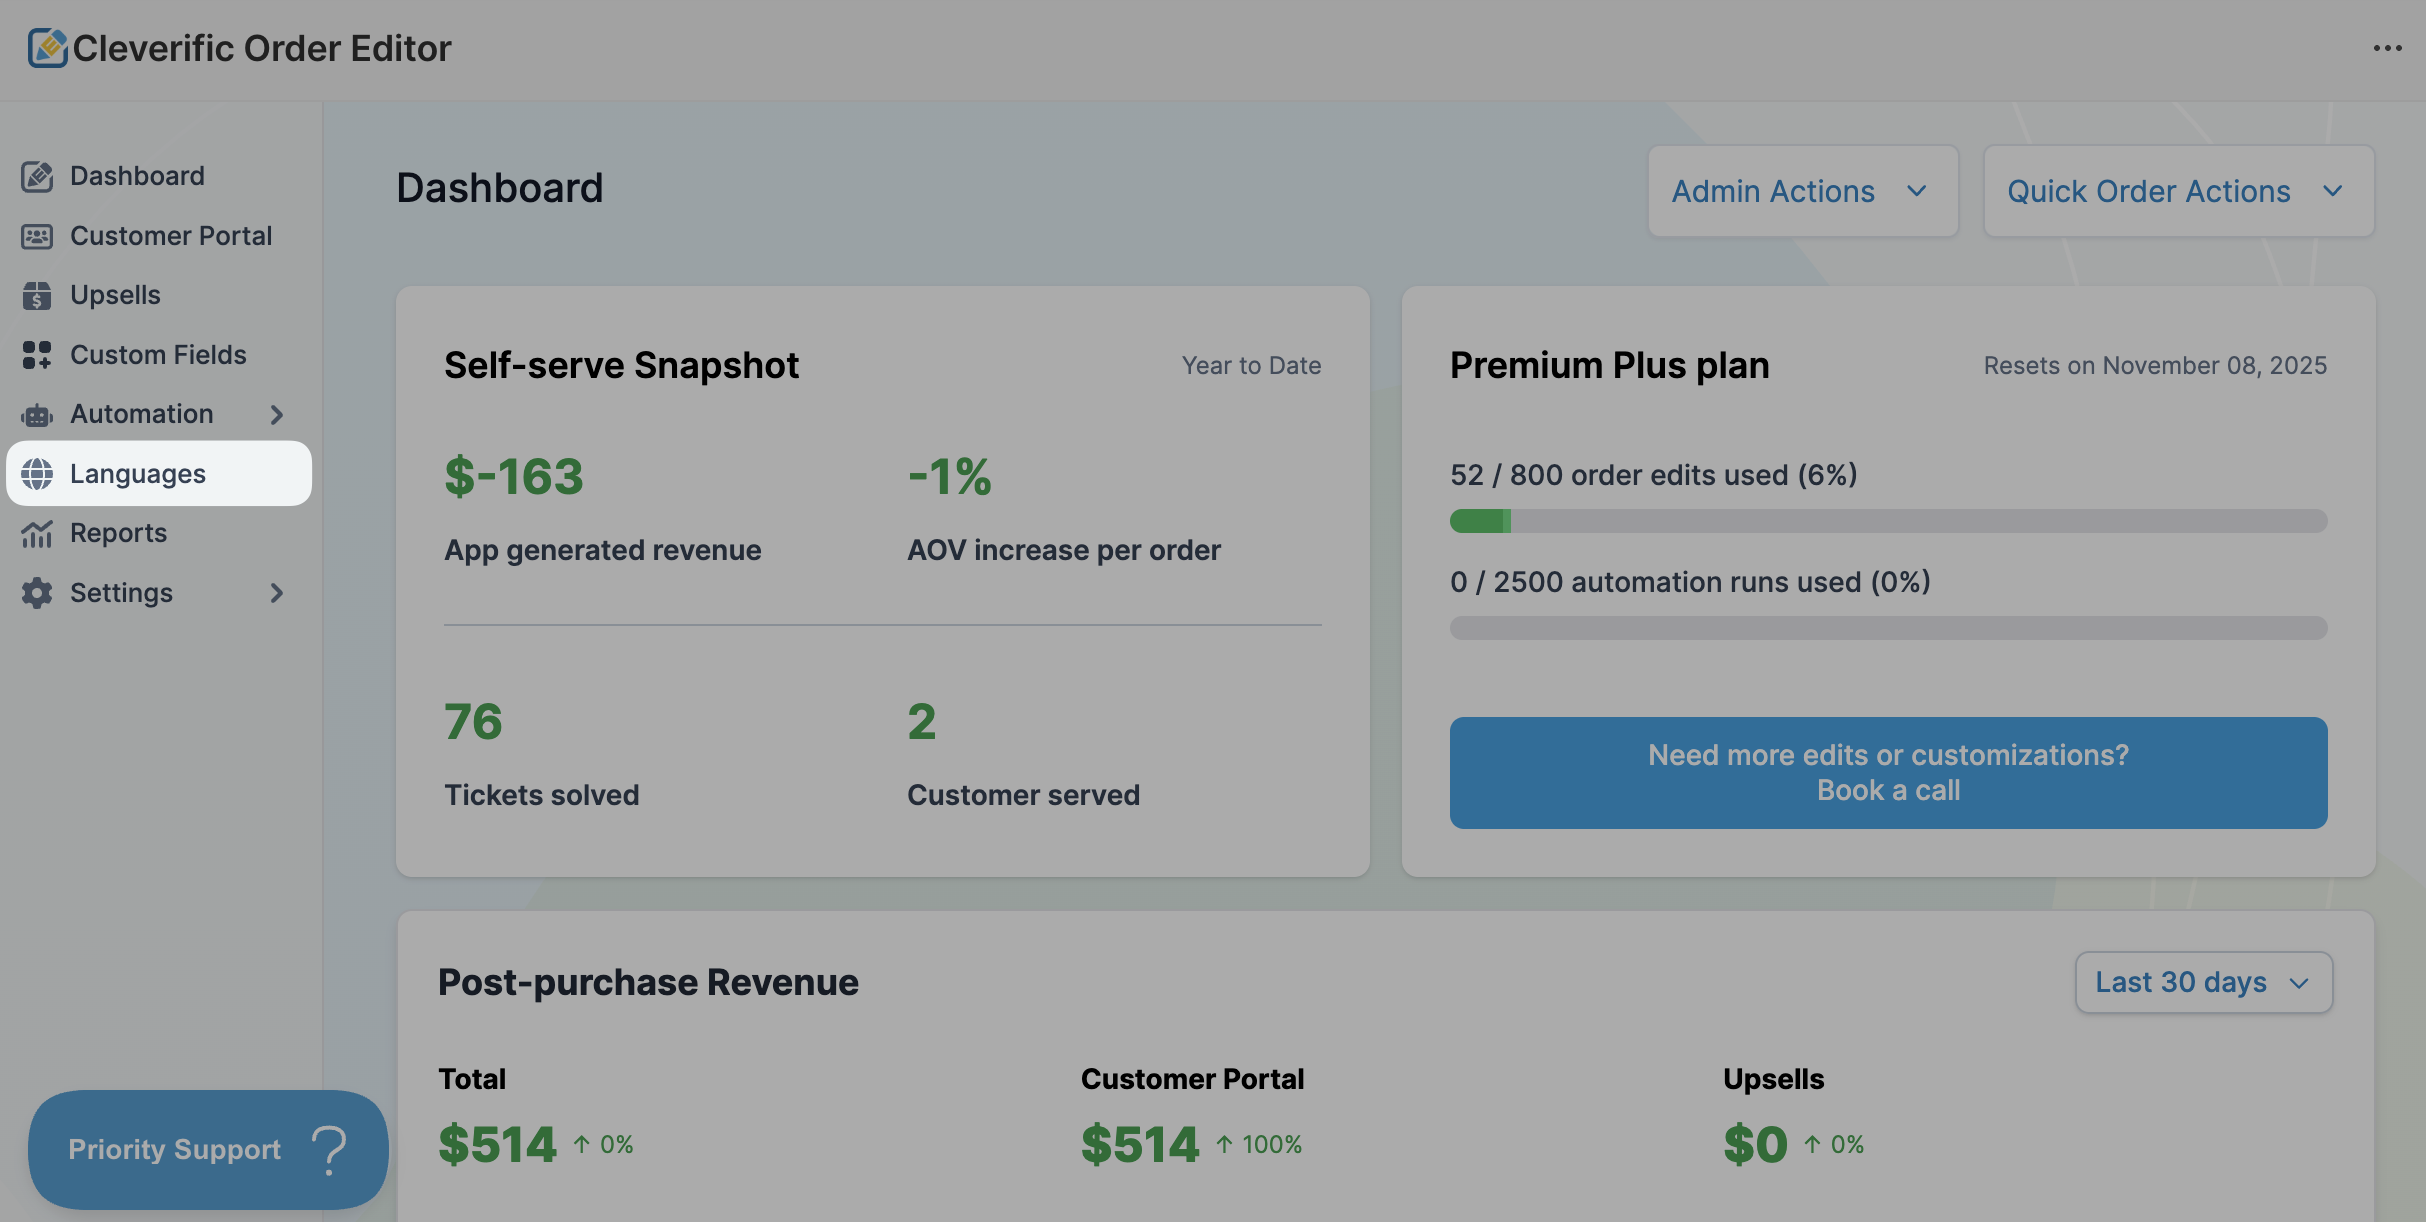Click the Upsells dollar bag icon

(x=37, y=295)
